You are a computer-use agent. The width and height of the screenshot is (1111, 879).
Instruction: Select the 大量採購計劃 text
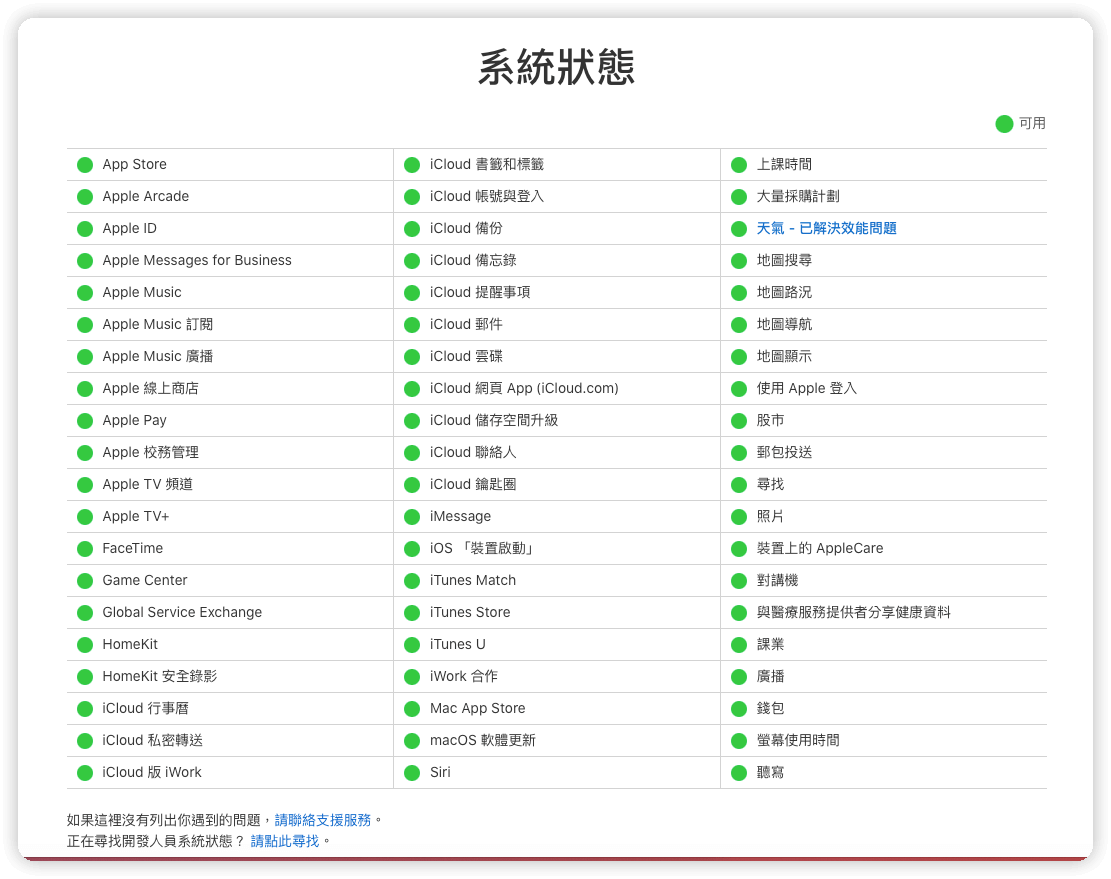[x=798, y=196]
